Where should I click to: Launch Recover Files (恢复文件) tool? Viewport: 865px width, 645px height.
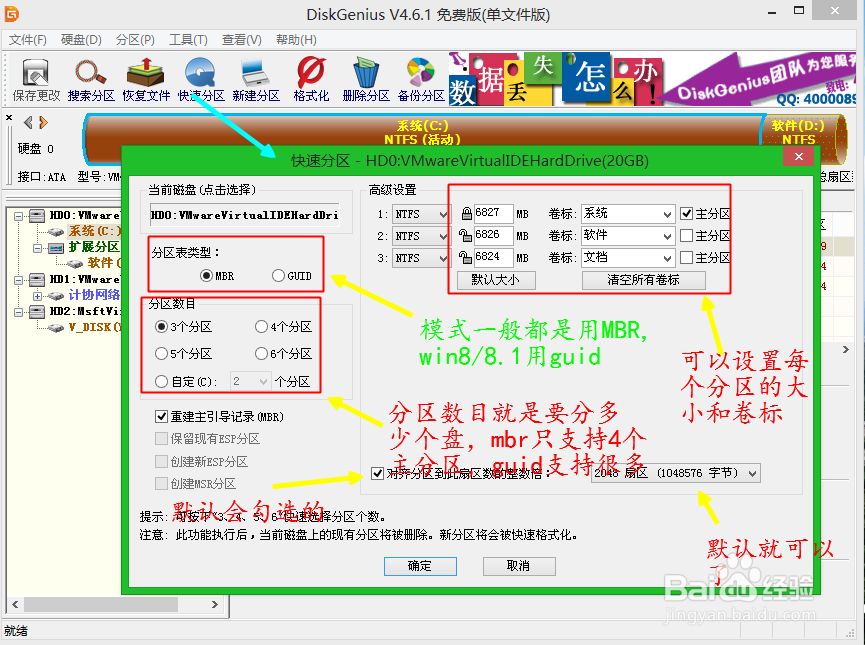(146, 80)
